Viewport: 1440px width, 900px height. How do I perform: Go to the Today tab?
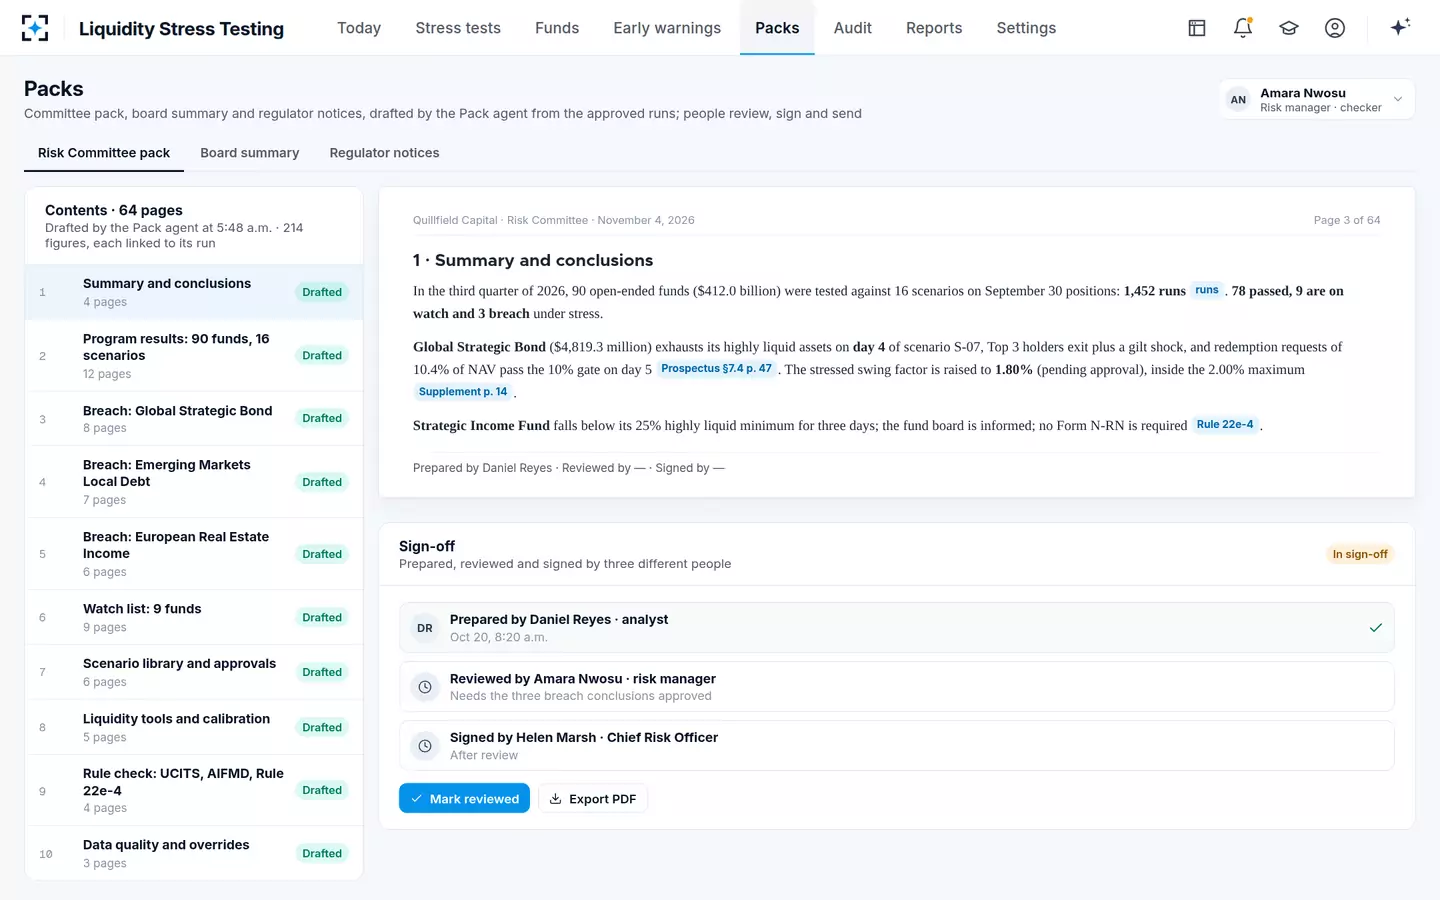tap(359, 28)
